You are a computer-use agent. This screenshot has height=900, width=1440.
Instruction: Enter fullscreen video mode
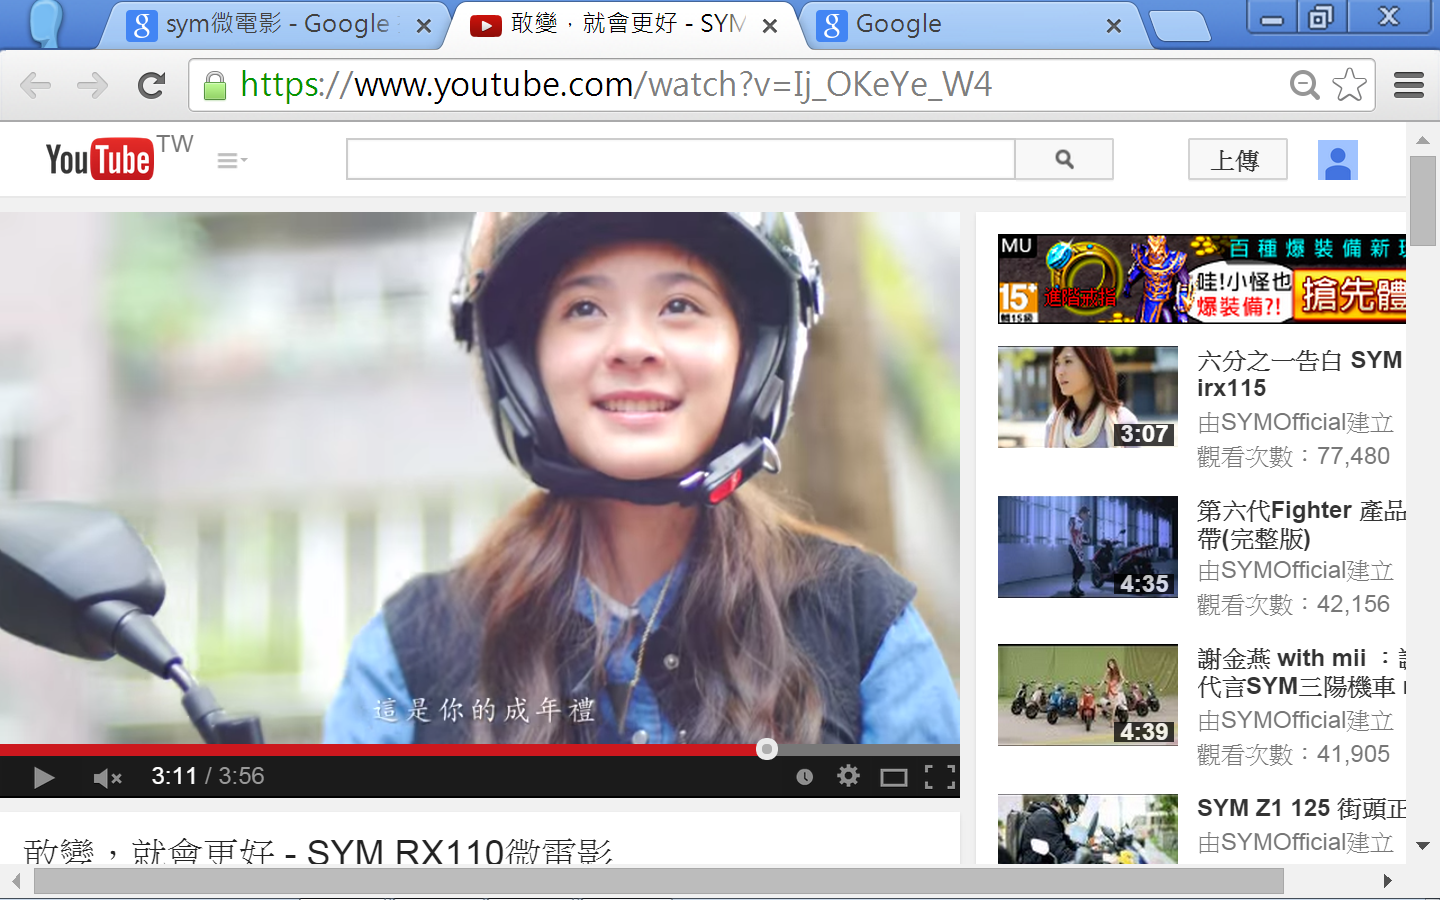click(940, 777)
